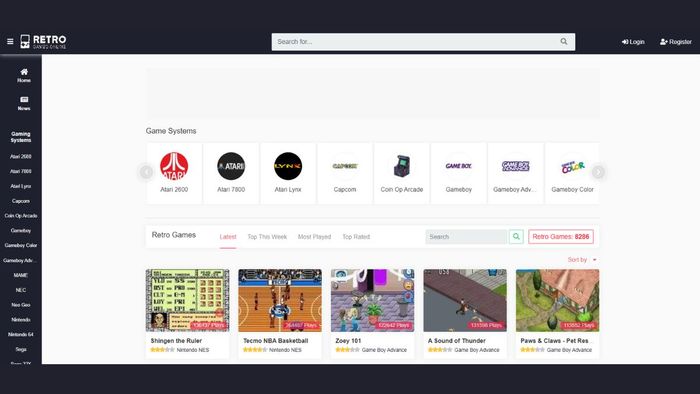Open the Shingen the Ruler thumbnail
This screenshot has height=394, width=700.
pyautogui.click(x=188, y=300)
